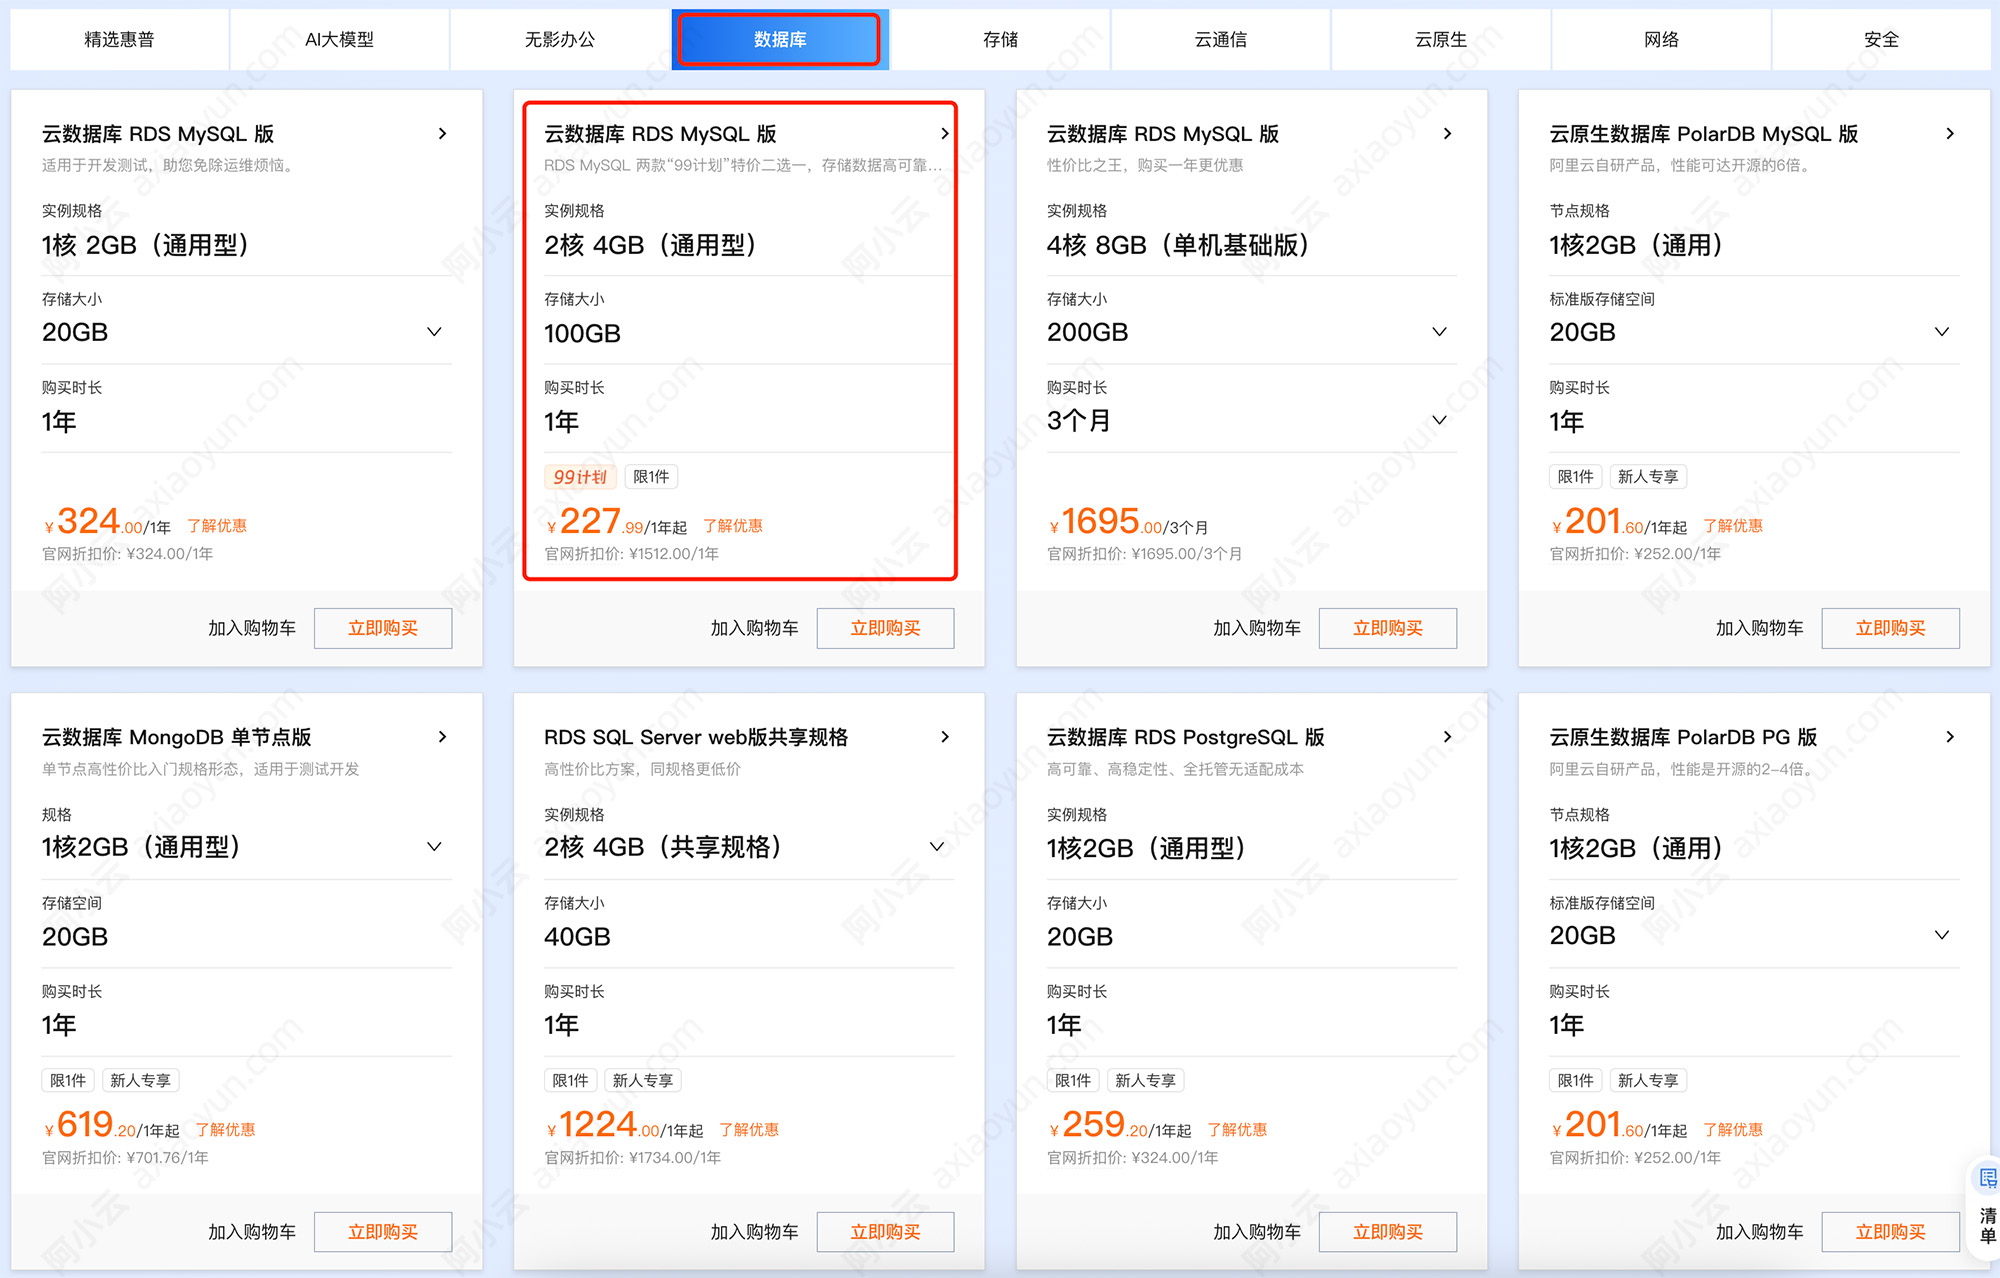
Task: Click the ¥1695.00/3个月 price
Action: (x=1129, y=522)
